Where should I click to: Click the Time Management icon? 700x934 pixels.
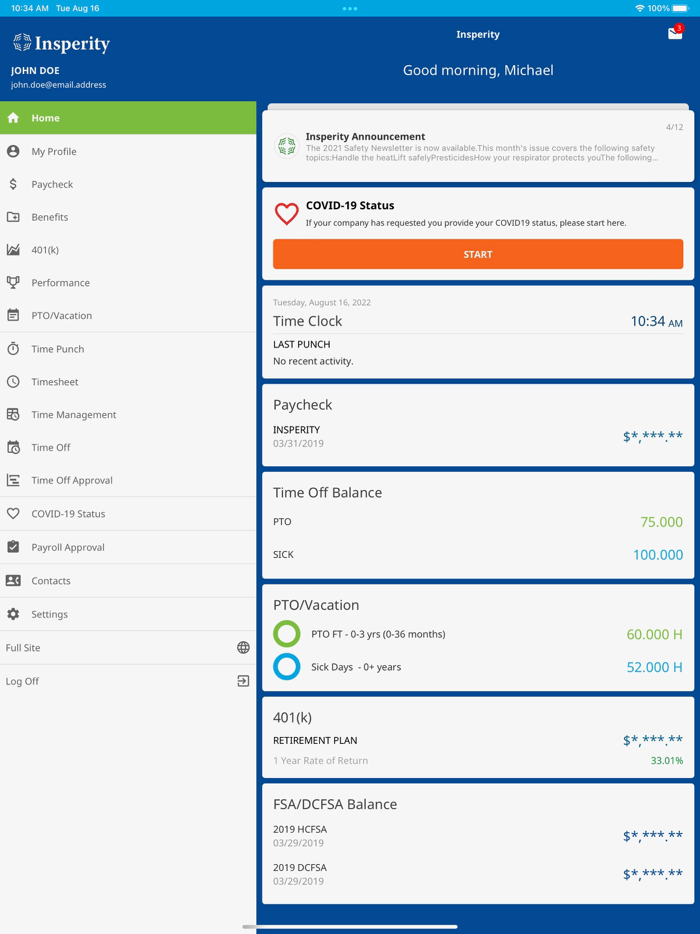[13, 415]
